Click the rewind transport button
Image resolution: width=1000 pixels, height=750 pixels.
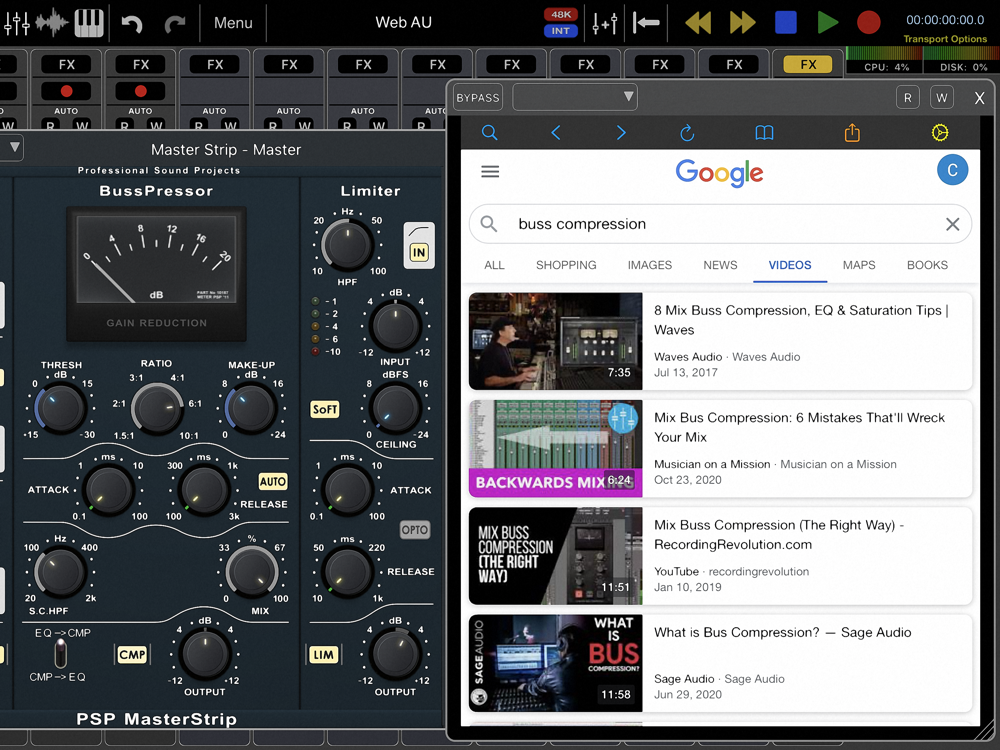698,23
